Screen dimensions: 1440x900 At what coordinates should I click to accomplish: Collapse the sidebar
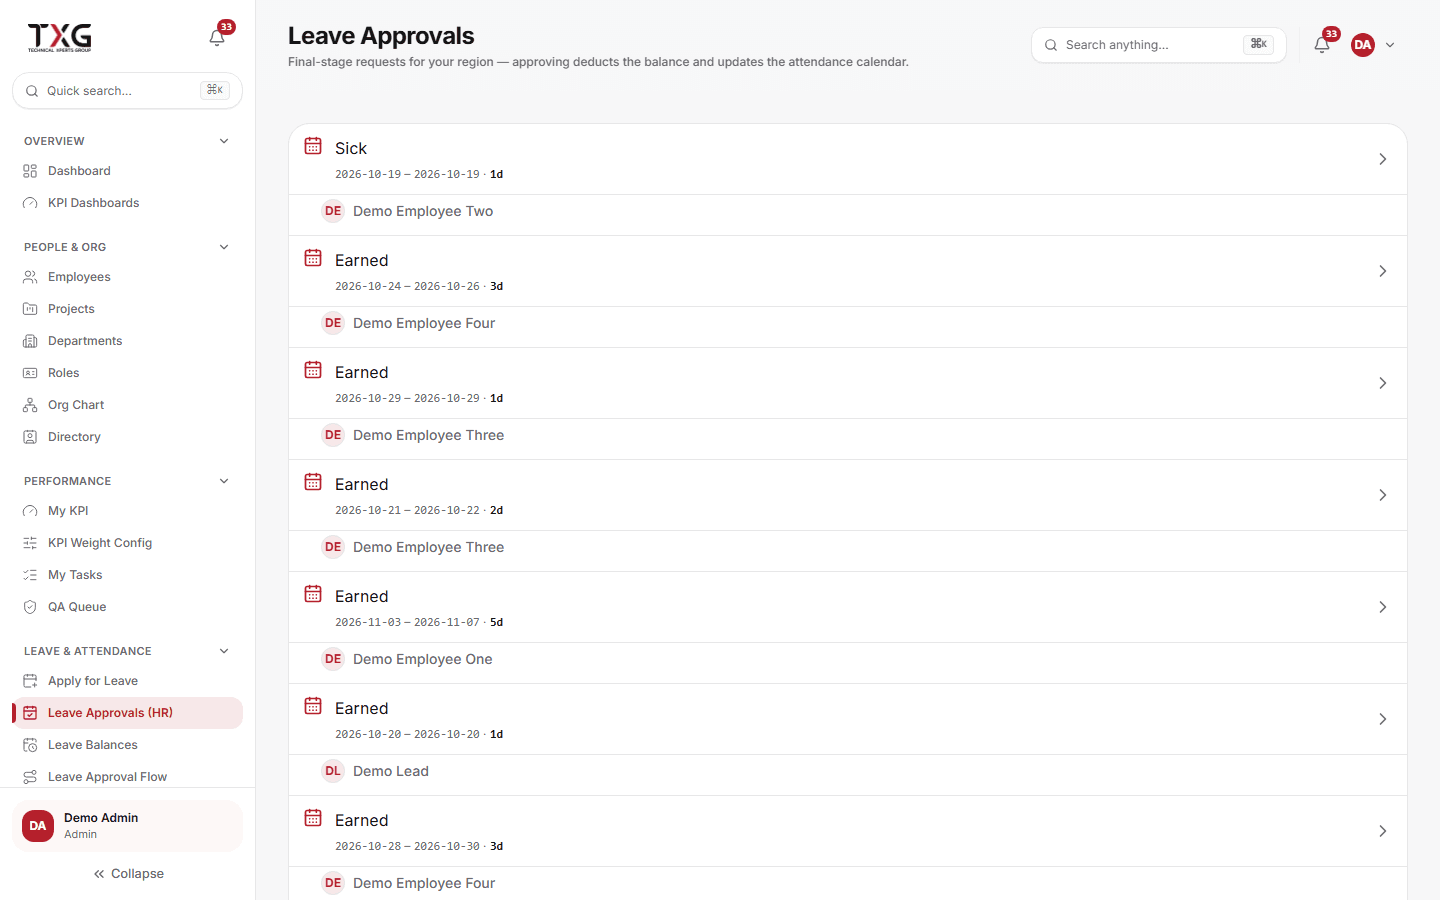point(128,874)
